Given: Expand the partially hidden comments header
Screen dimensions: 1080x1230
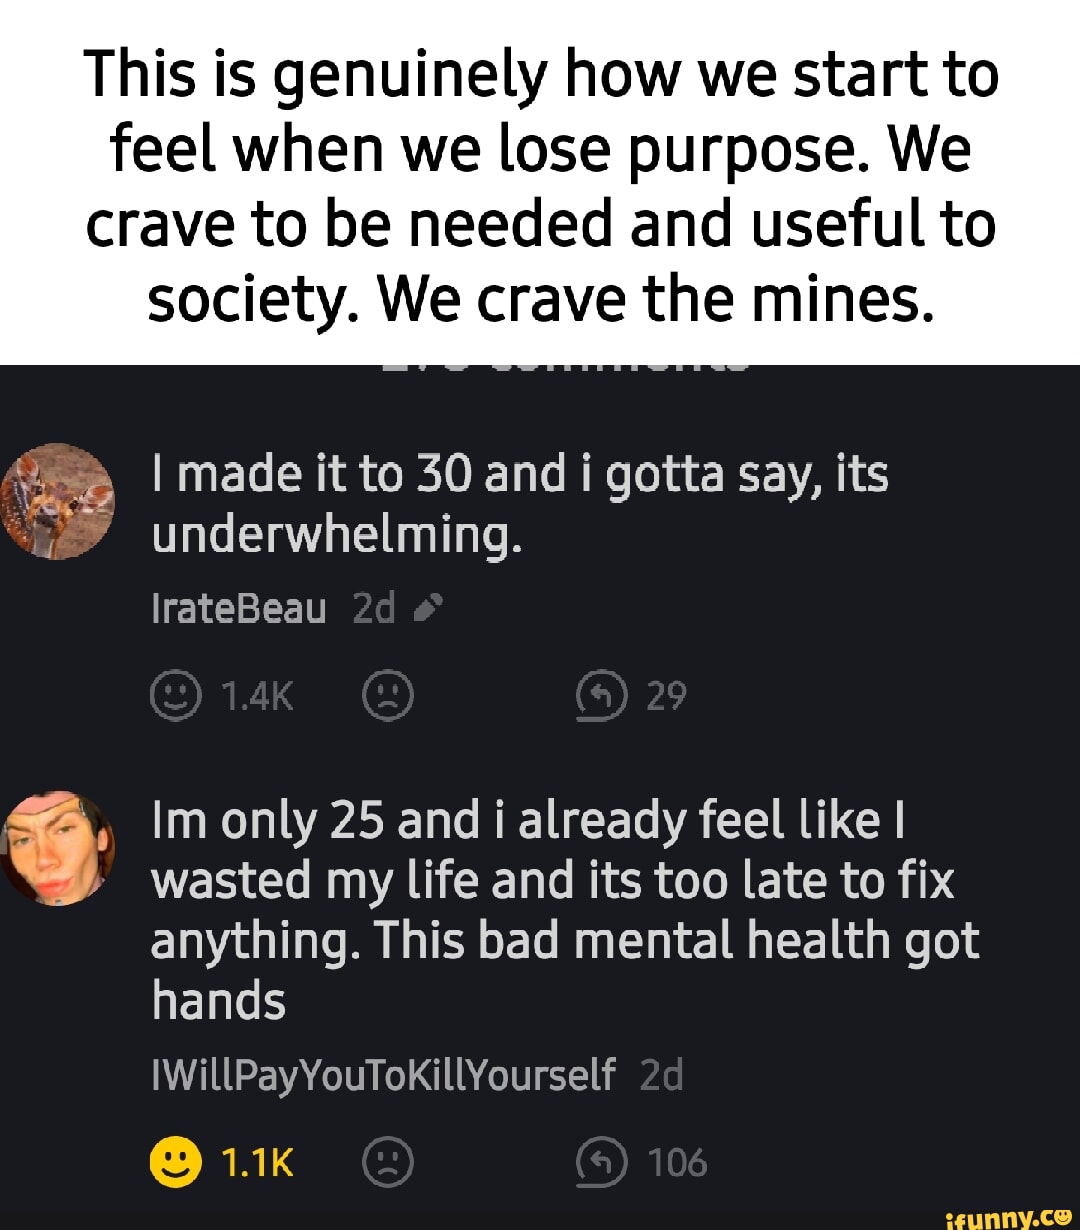Looking at the screenshot, I should coord(540,368).
